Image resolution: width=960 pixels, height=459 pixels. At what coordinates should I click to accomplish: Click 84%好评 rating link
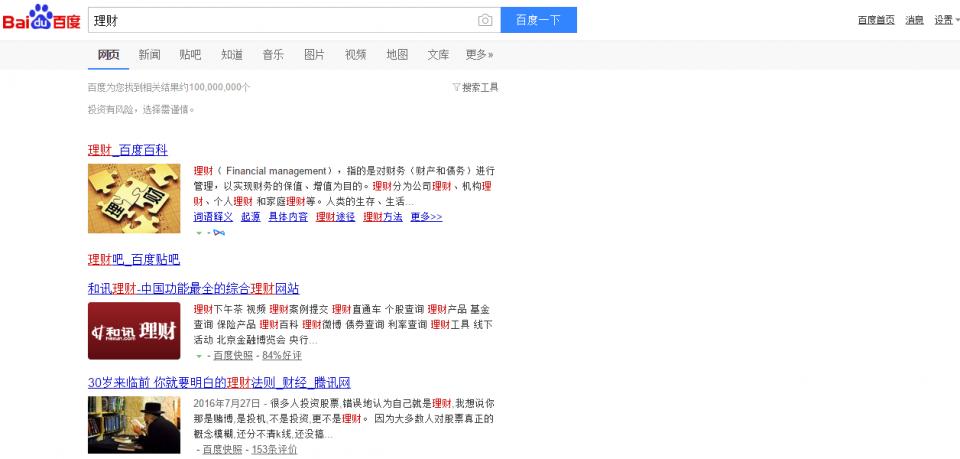282,356
